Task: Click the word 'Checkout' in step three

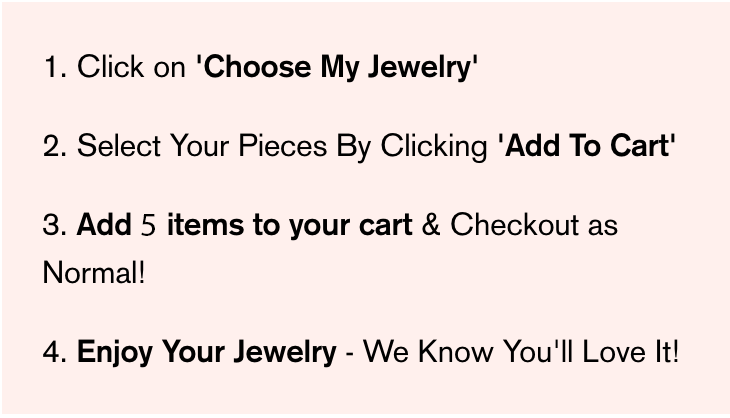Action: click(x=514, y=225)
